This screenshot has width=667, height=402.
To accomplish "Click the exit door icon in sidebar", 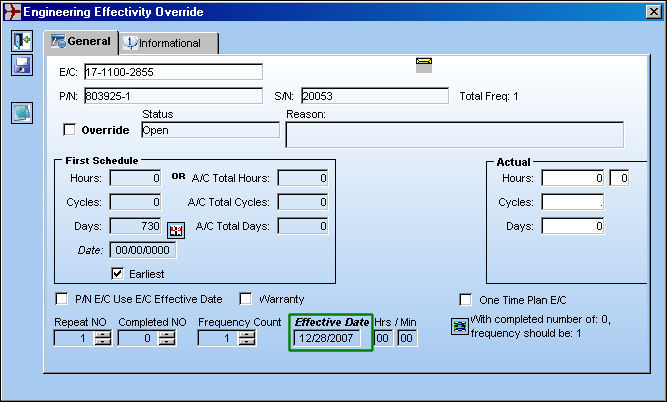I will (x=22, y=41).
